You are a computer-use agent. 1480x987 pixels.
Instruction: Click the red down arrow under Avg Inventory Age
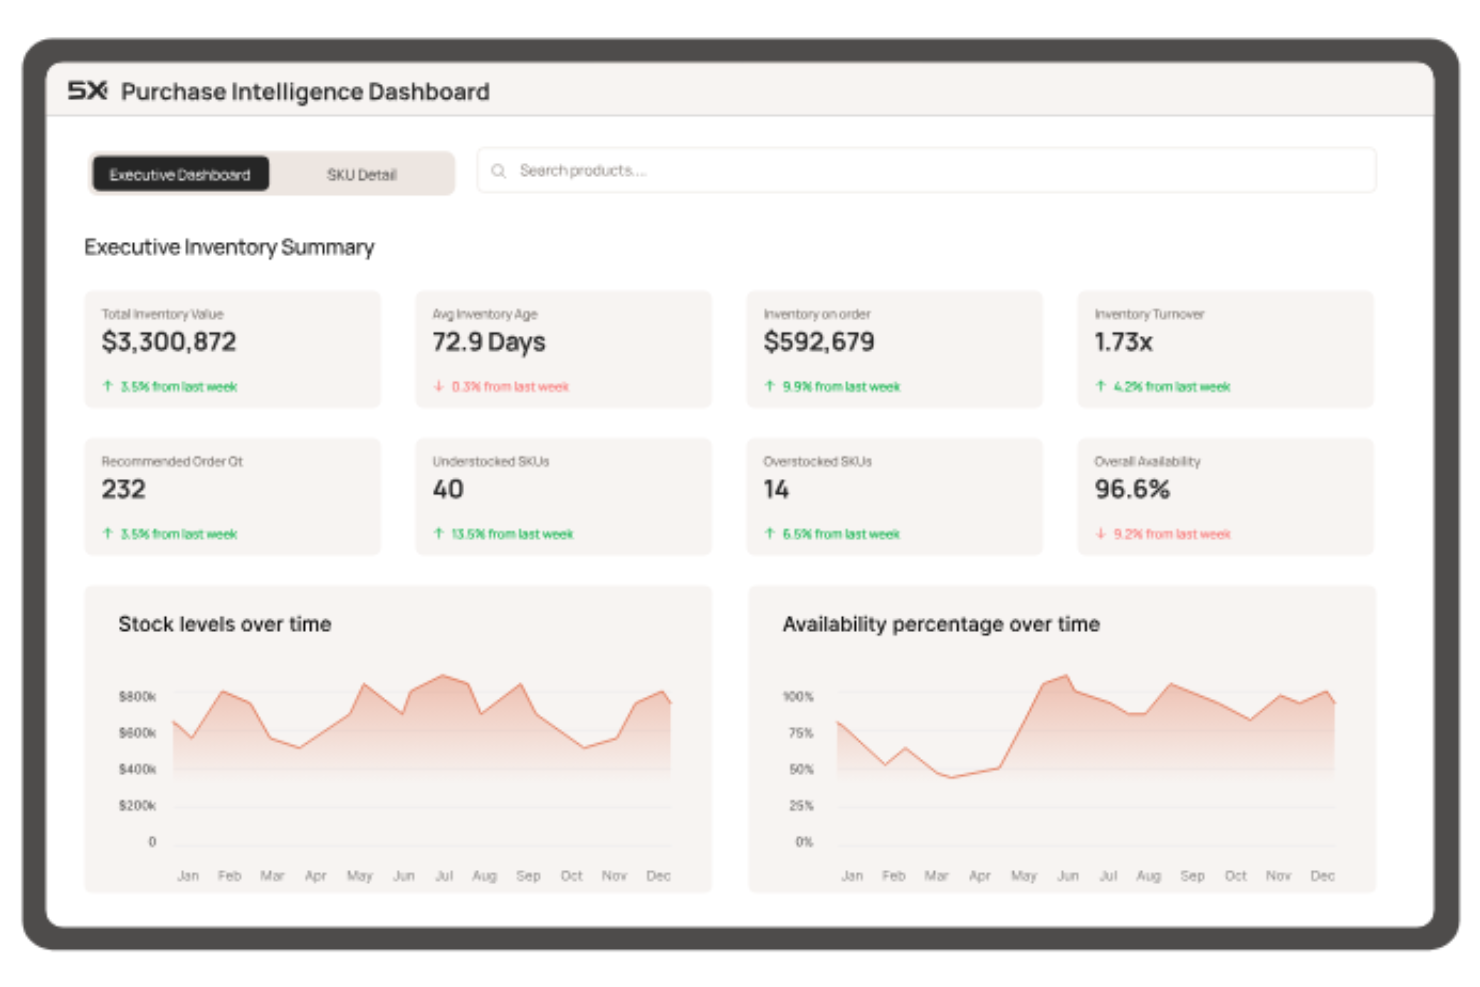(x=439, y=386)
